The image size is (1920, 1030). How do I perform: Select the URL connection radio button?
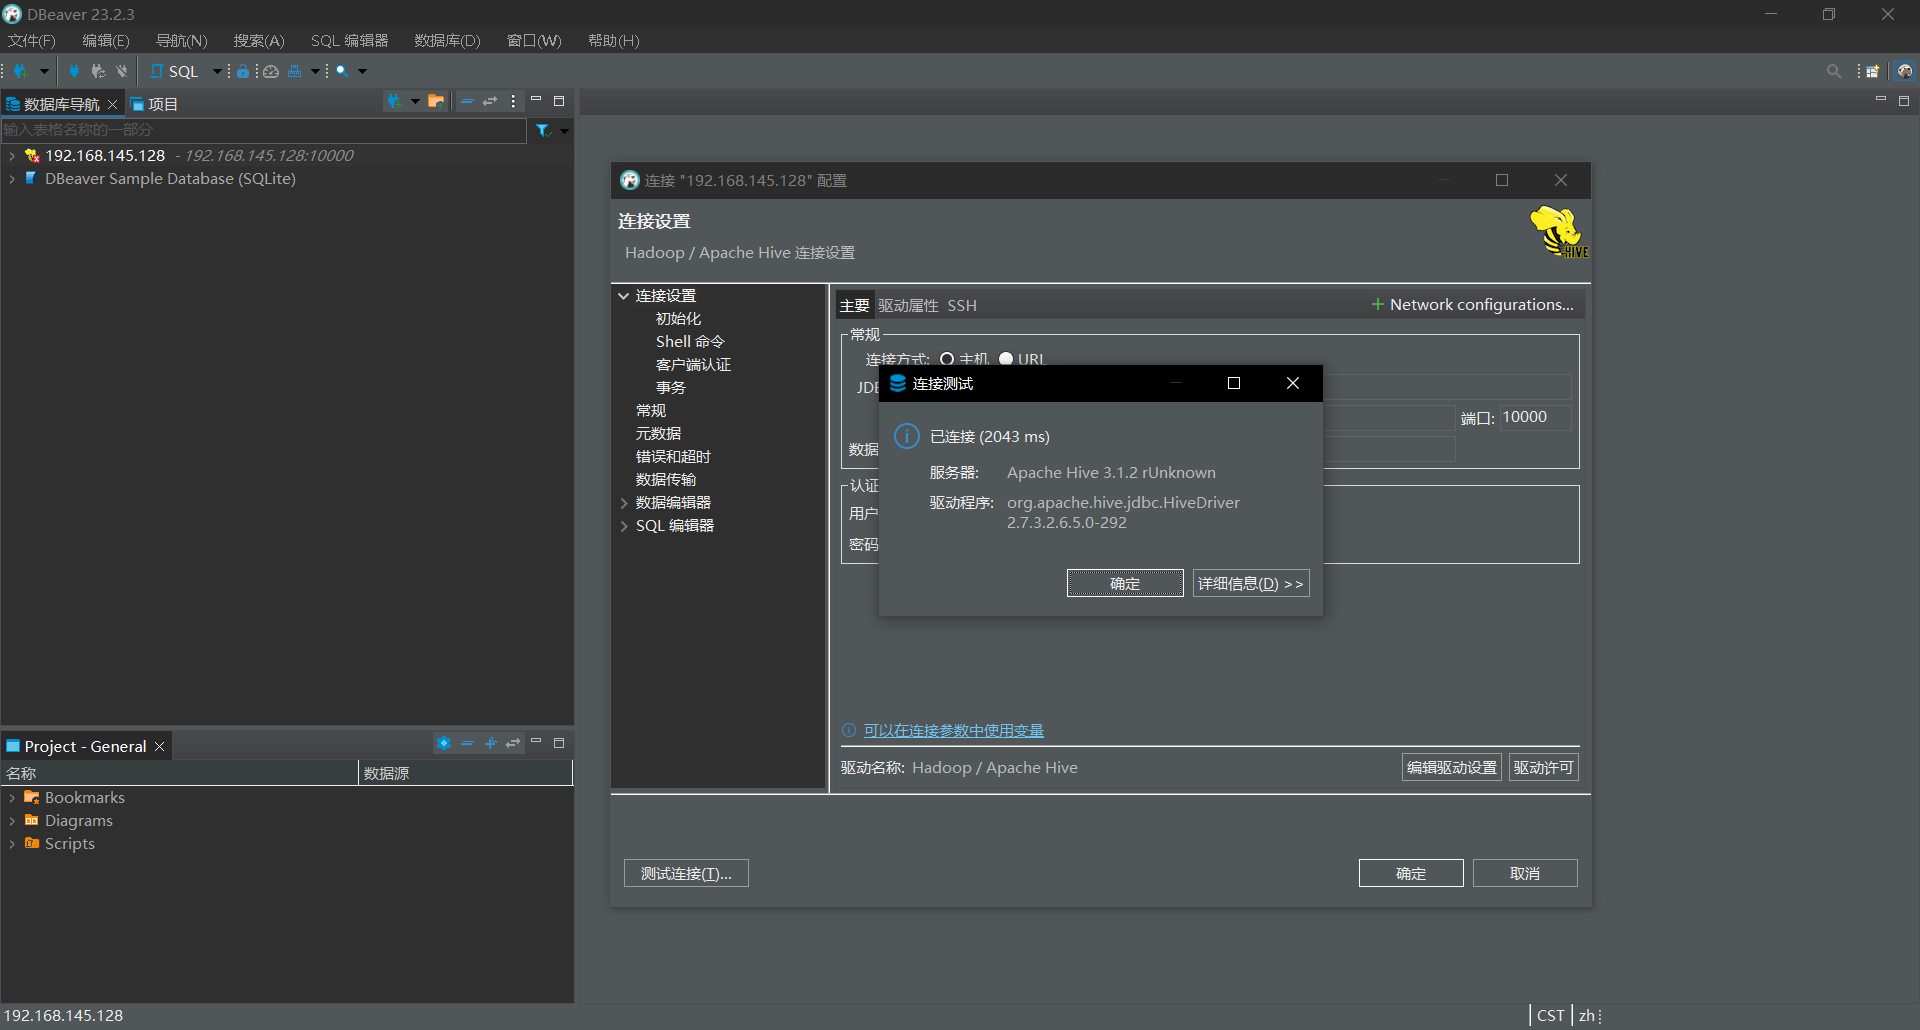pos(1006,359)
